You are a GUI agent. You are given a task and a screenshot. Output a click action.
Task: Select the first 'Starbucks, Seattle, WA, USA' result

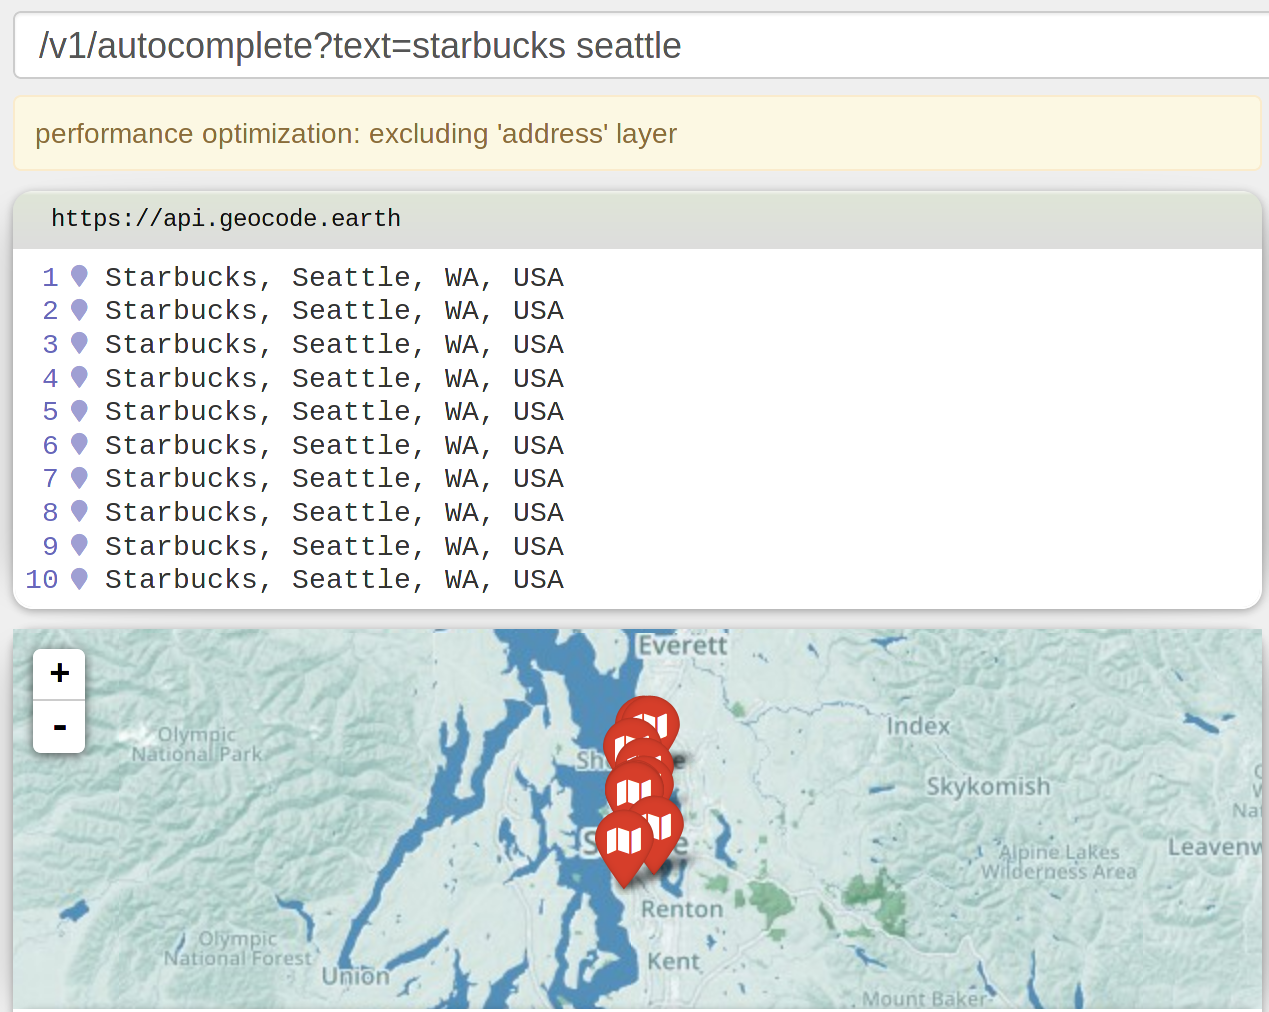point(334,277)
